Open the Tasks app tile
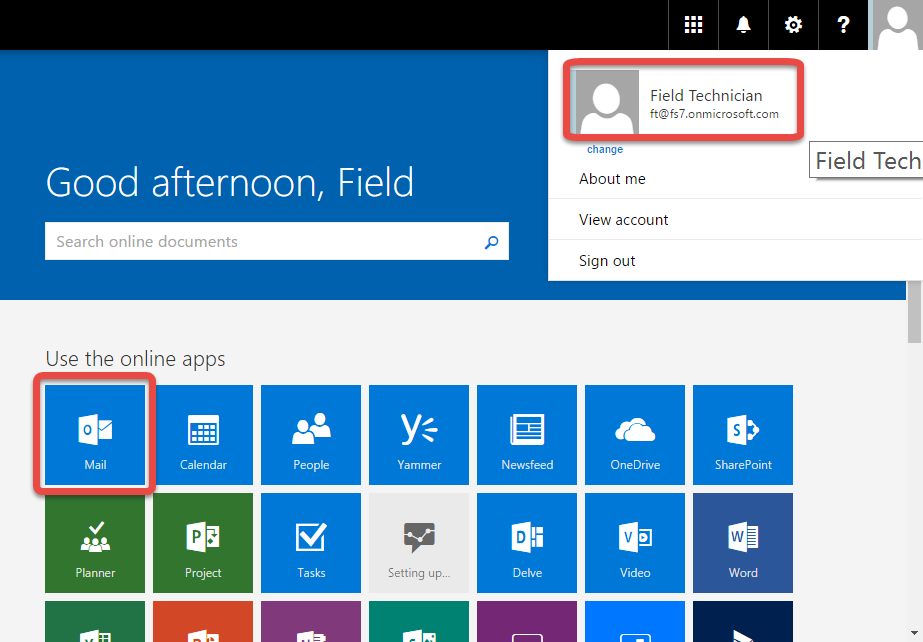This screenshot has width=923, height=642. 311,543
